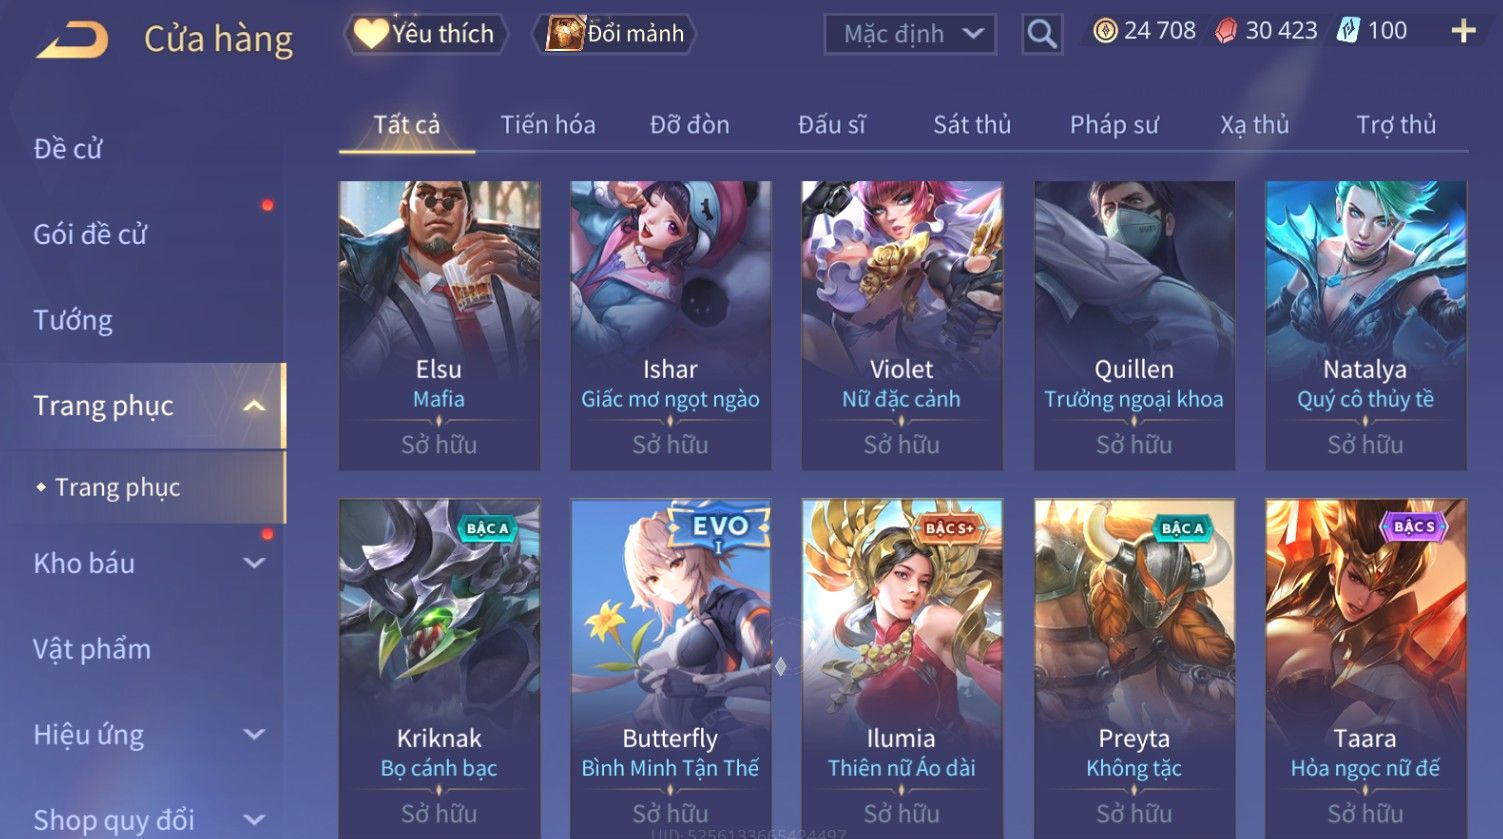This screenshot has width=1503, height=839.
Task: Expand the Hiệu ứng sidebar section
Action: click(x=255, y=735)
